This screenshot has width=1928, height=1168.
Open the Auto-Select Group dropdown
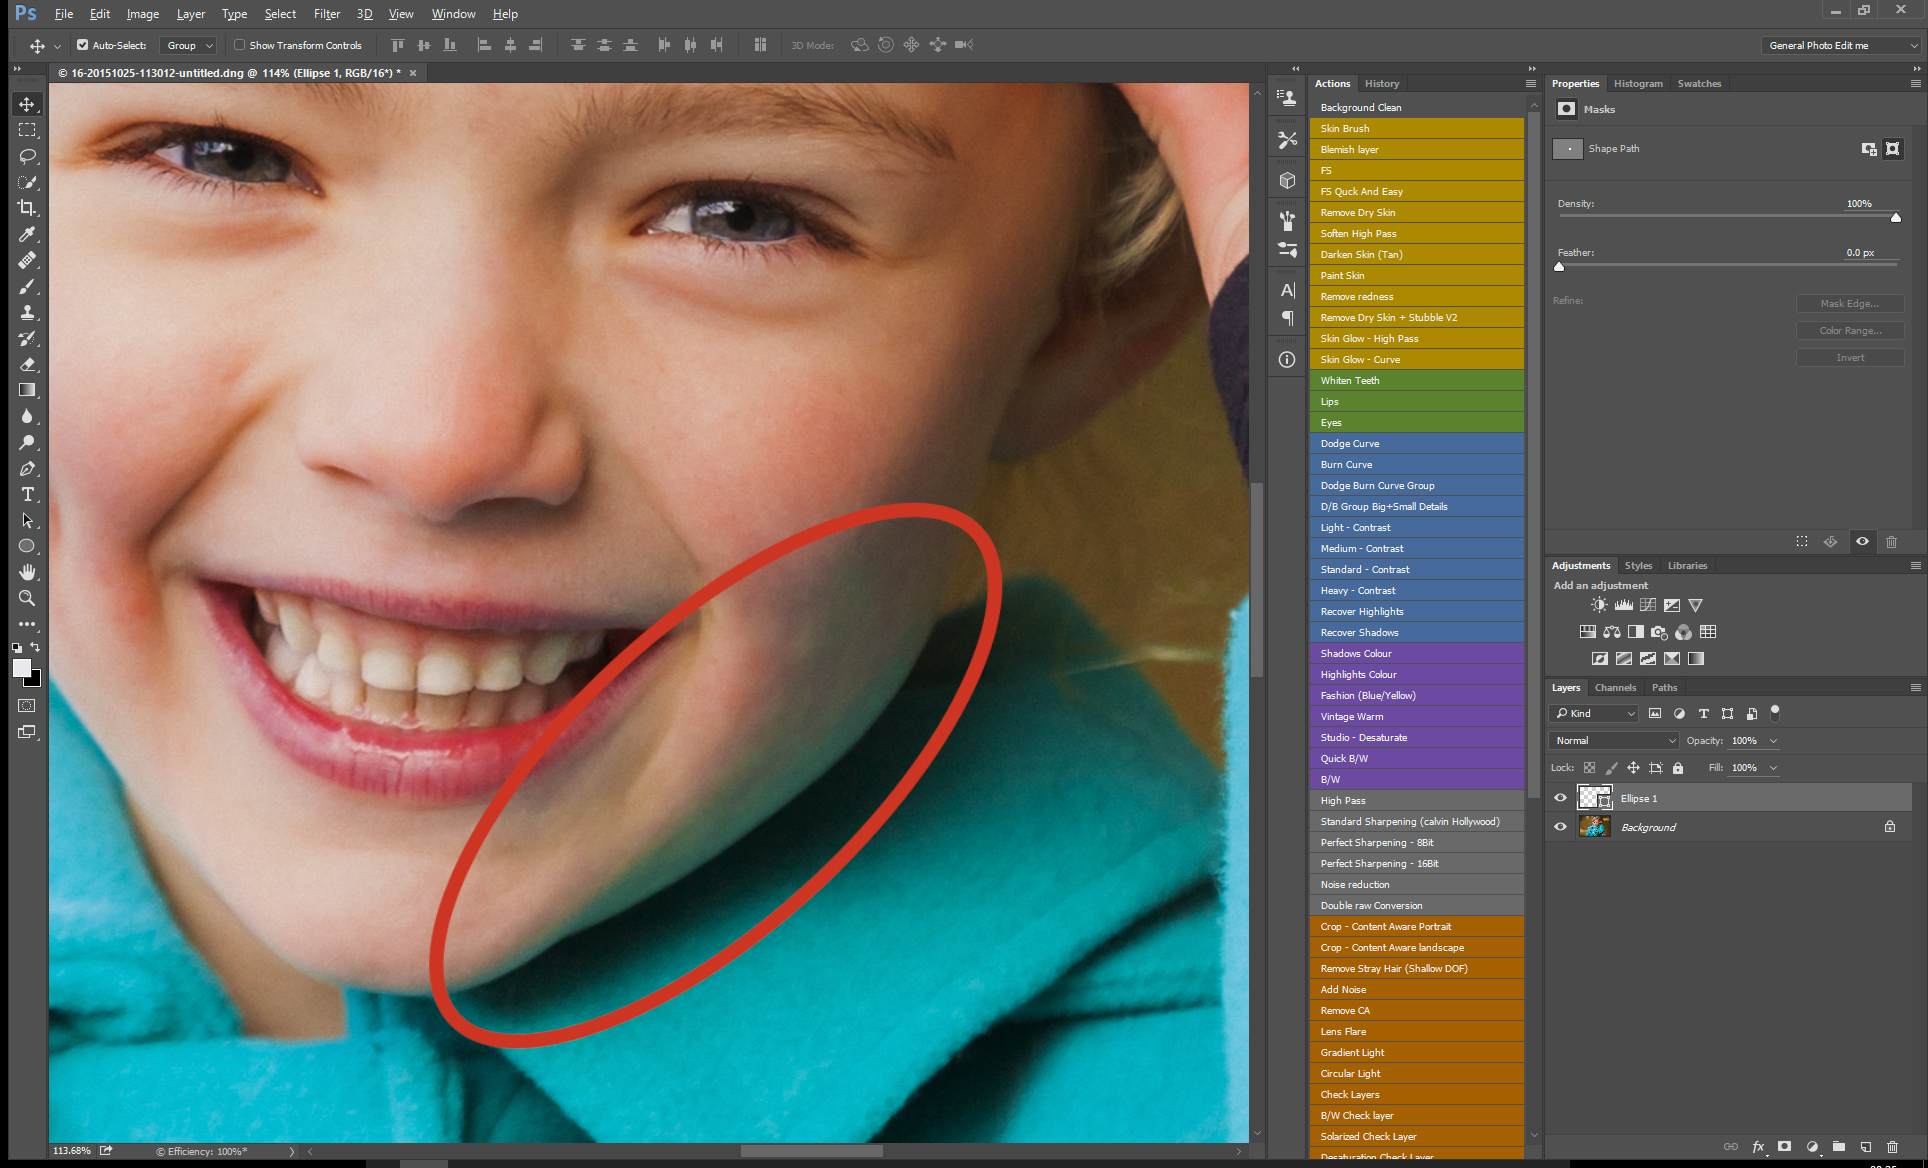point(190,45)
